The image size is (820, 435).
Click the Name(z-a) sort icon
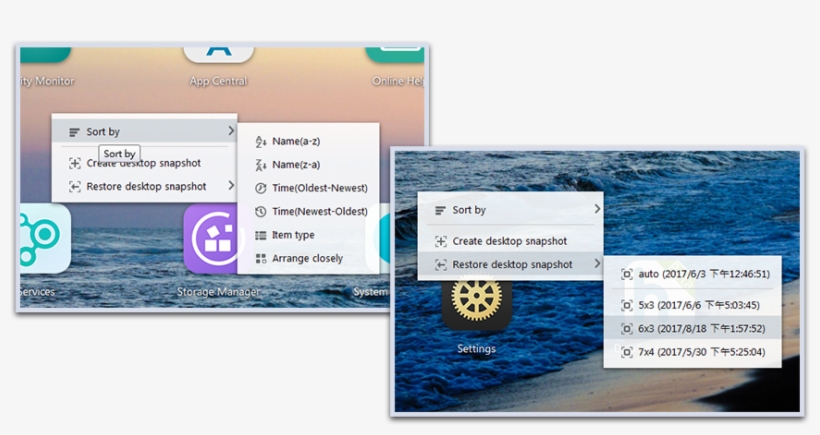coord(260,165)
